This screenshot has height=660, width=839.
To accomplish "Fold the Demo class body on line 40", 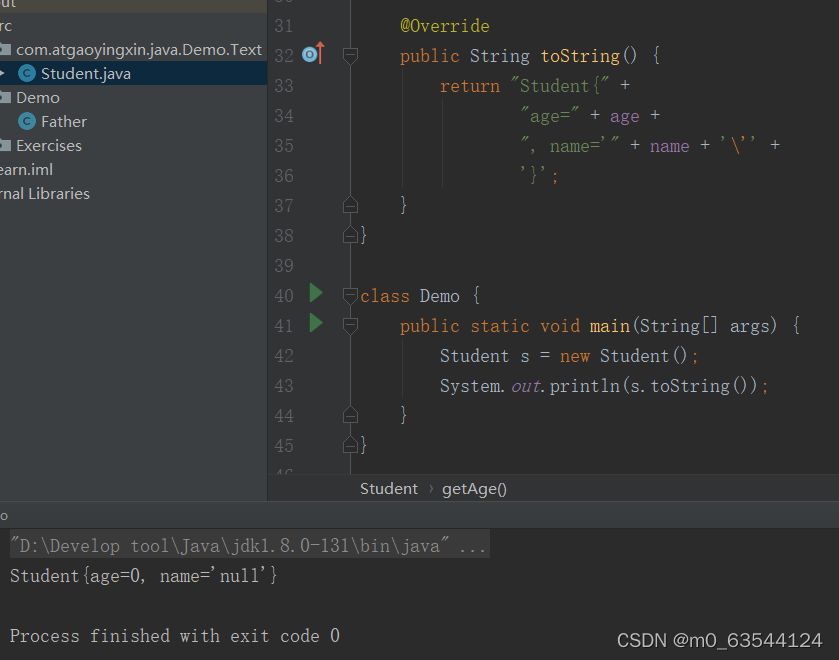I will pos(350,295).
